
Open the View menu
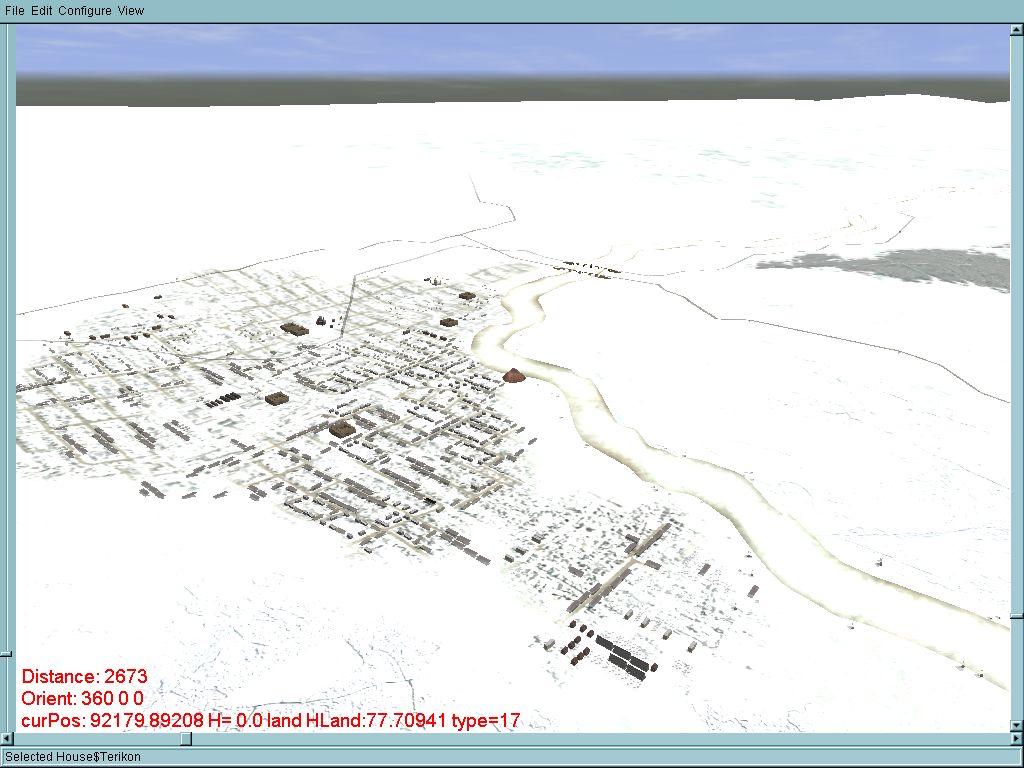(x=131, y=10)
